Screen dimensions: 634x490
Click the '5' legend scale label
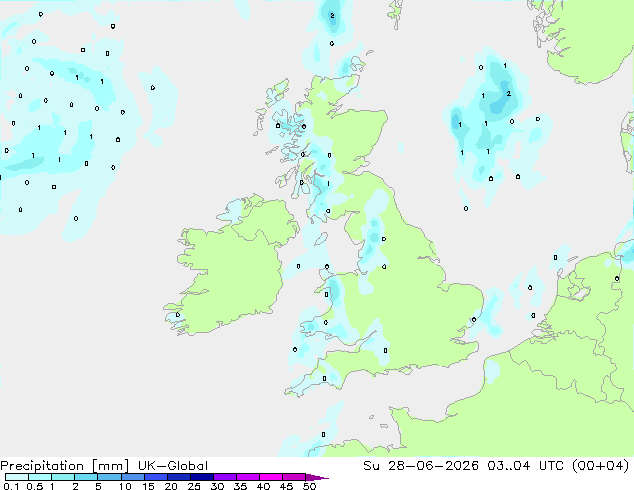pyautogui.click(x=98, y=486)
